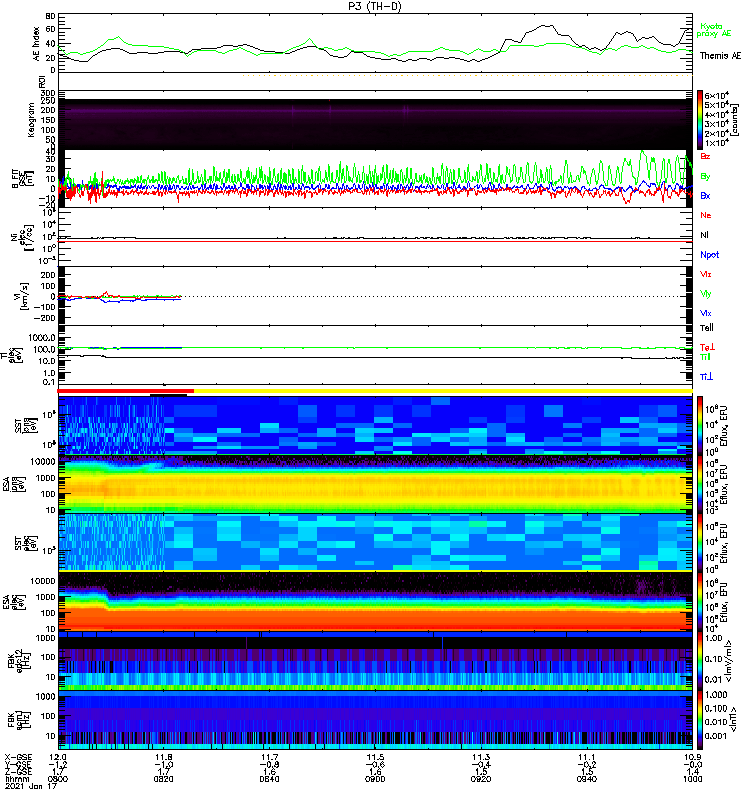This screenshot has width=750, height=800.
Task: Click the 0820 time tick label
Action: 163,779
